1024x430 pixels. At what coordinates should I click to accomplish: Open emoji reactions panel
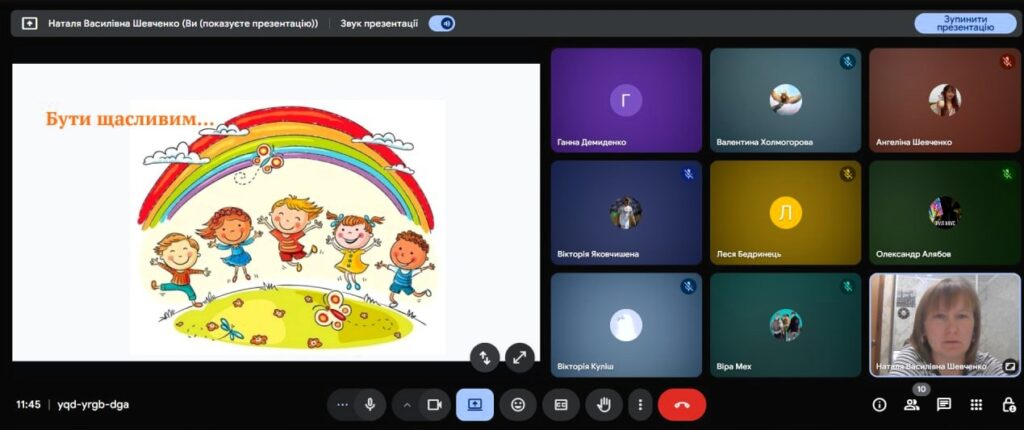(x=518, y=404)
